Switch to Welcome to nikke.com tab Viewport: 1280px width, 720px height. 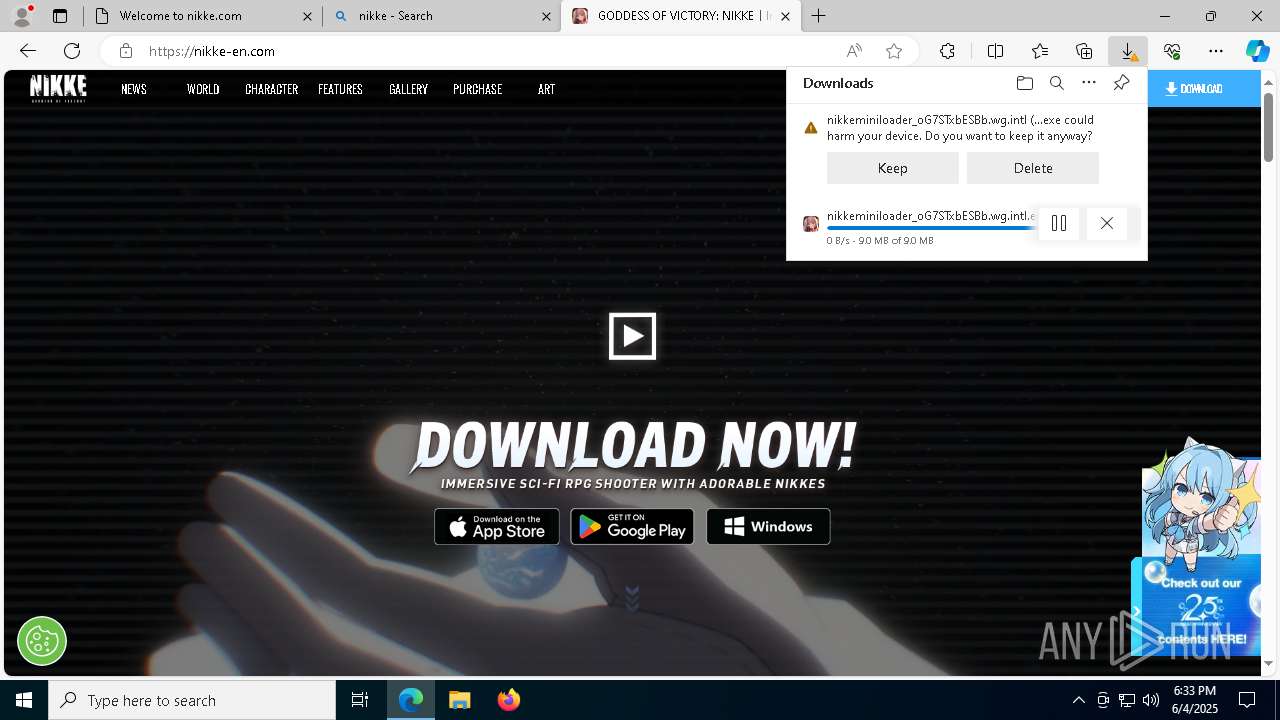pos(202,16)
